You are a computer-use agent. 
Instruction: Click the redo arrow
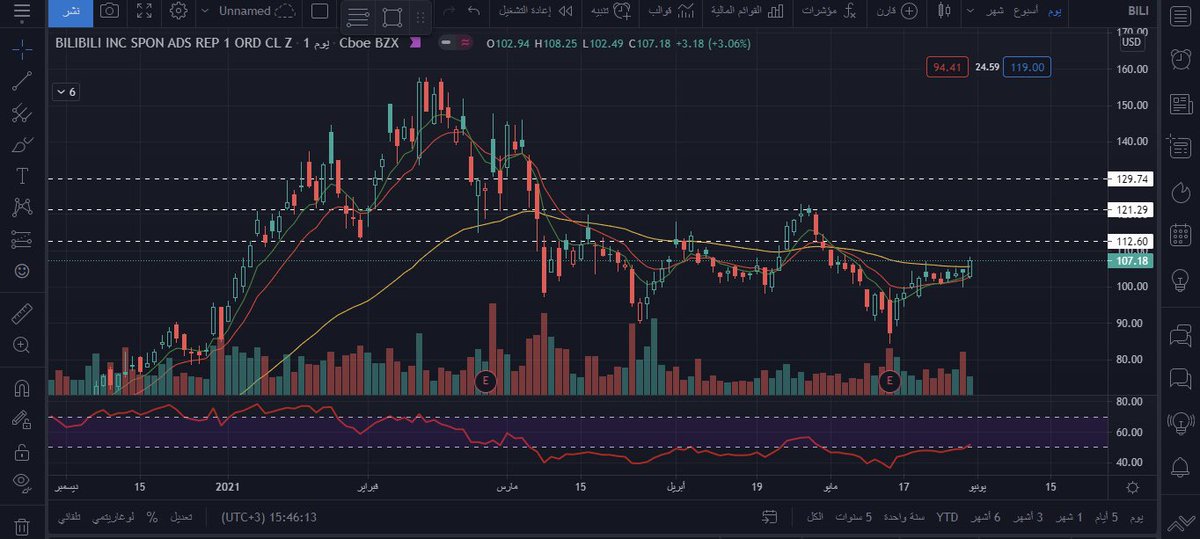tap(449, 11)
